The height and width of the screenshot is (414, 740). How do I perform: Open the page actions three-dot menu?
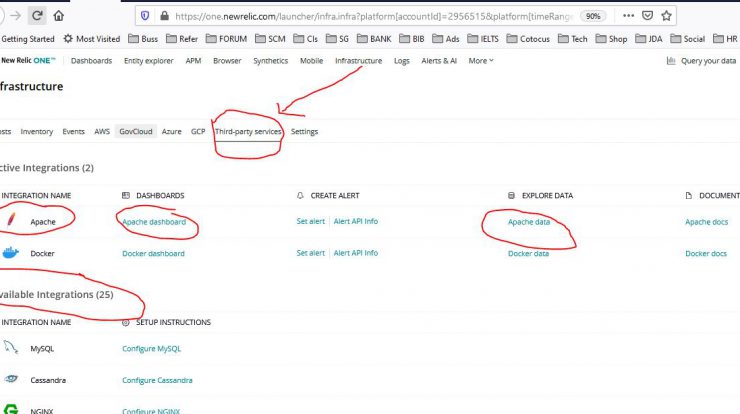pos(628,16)
